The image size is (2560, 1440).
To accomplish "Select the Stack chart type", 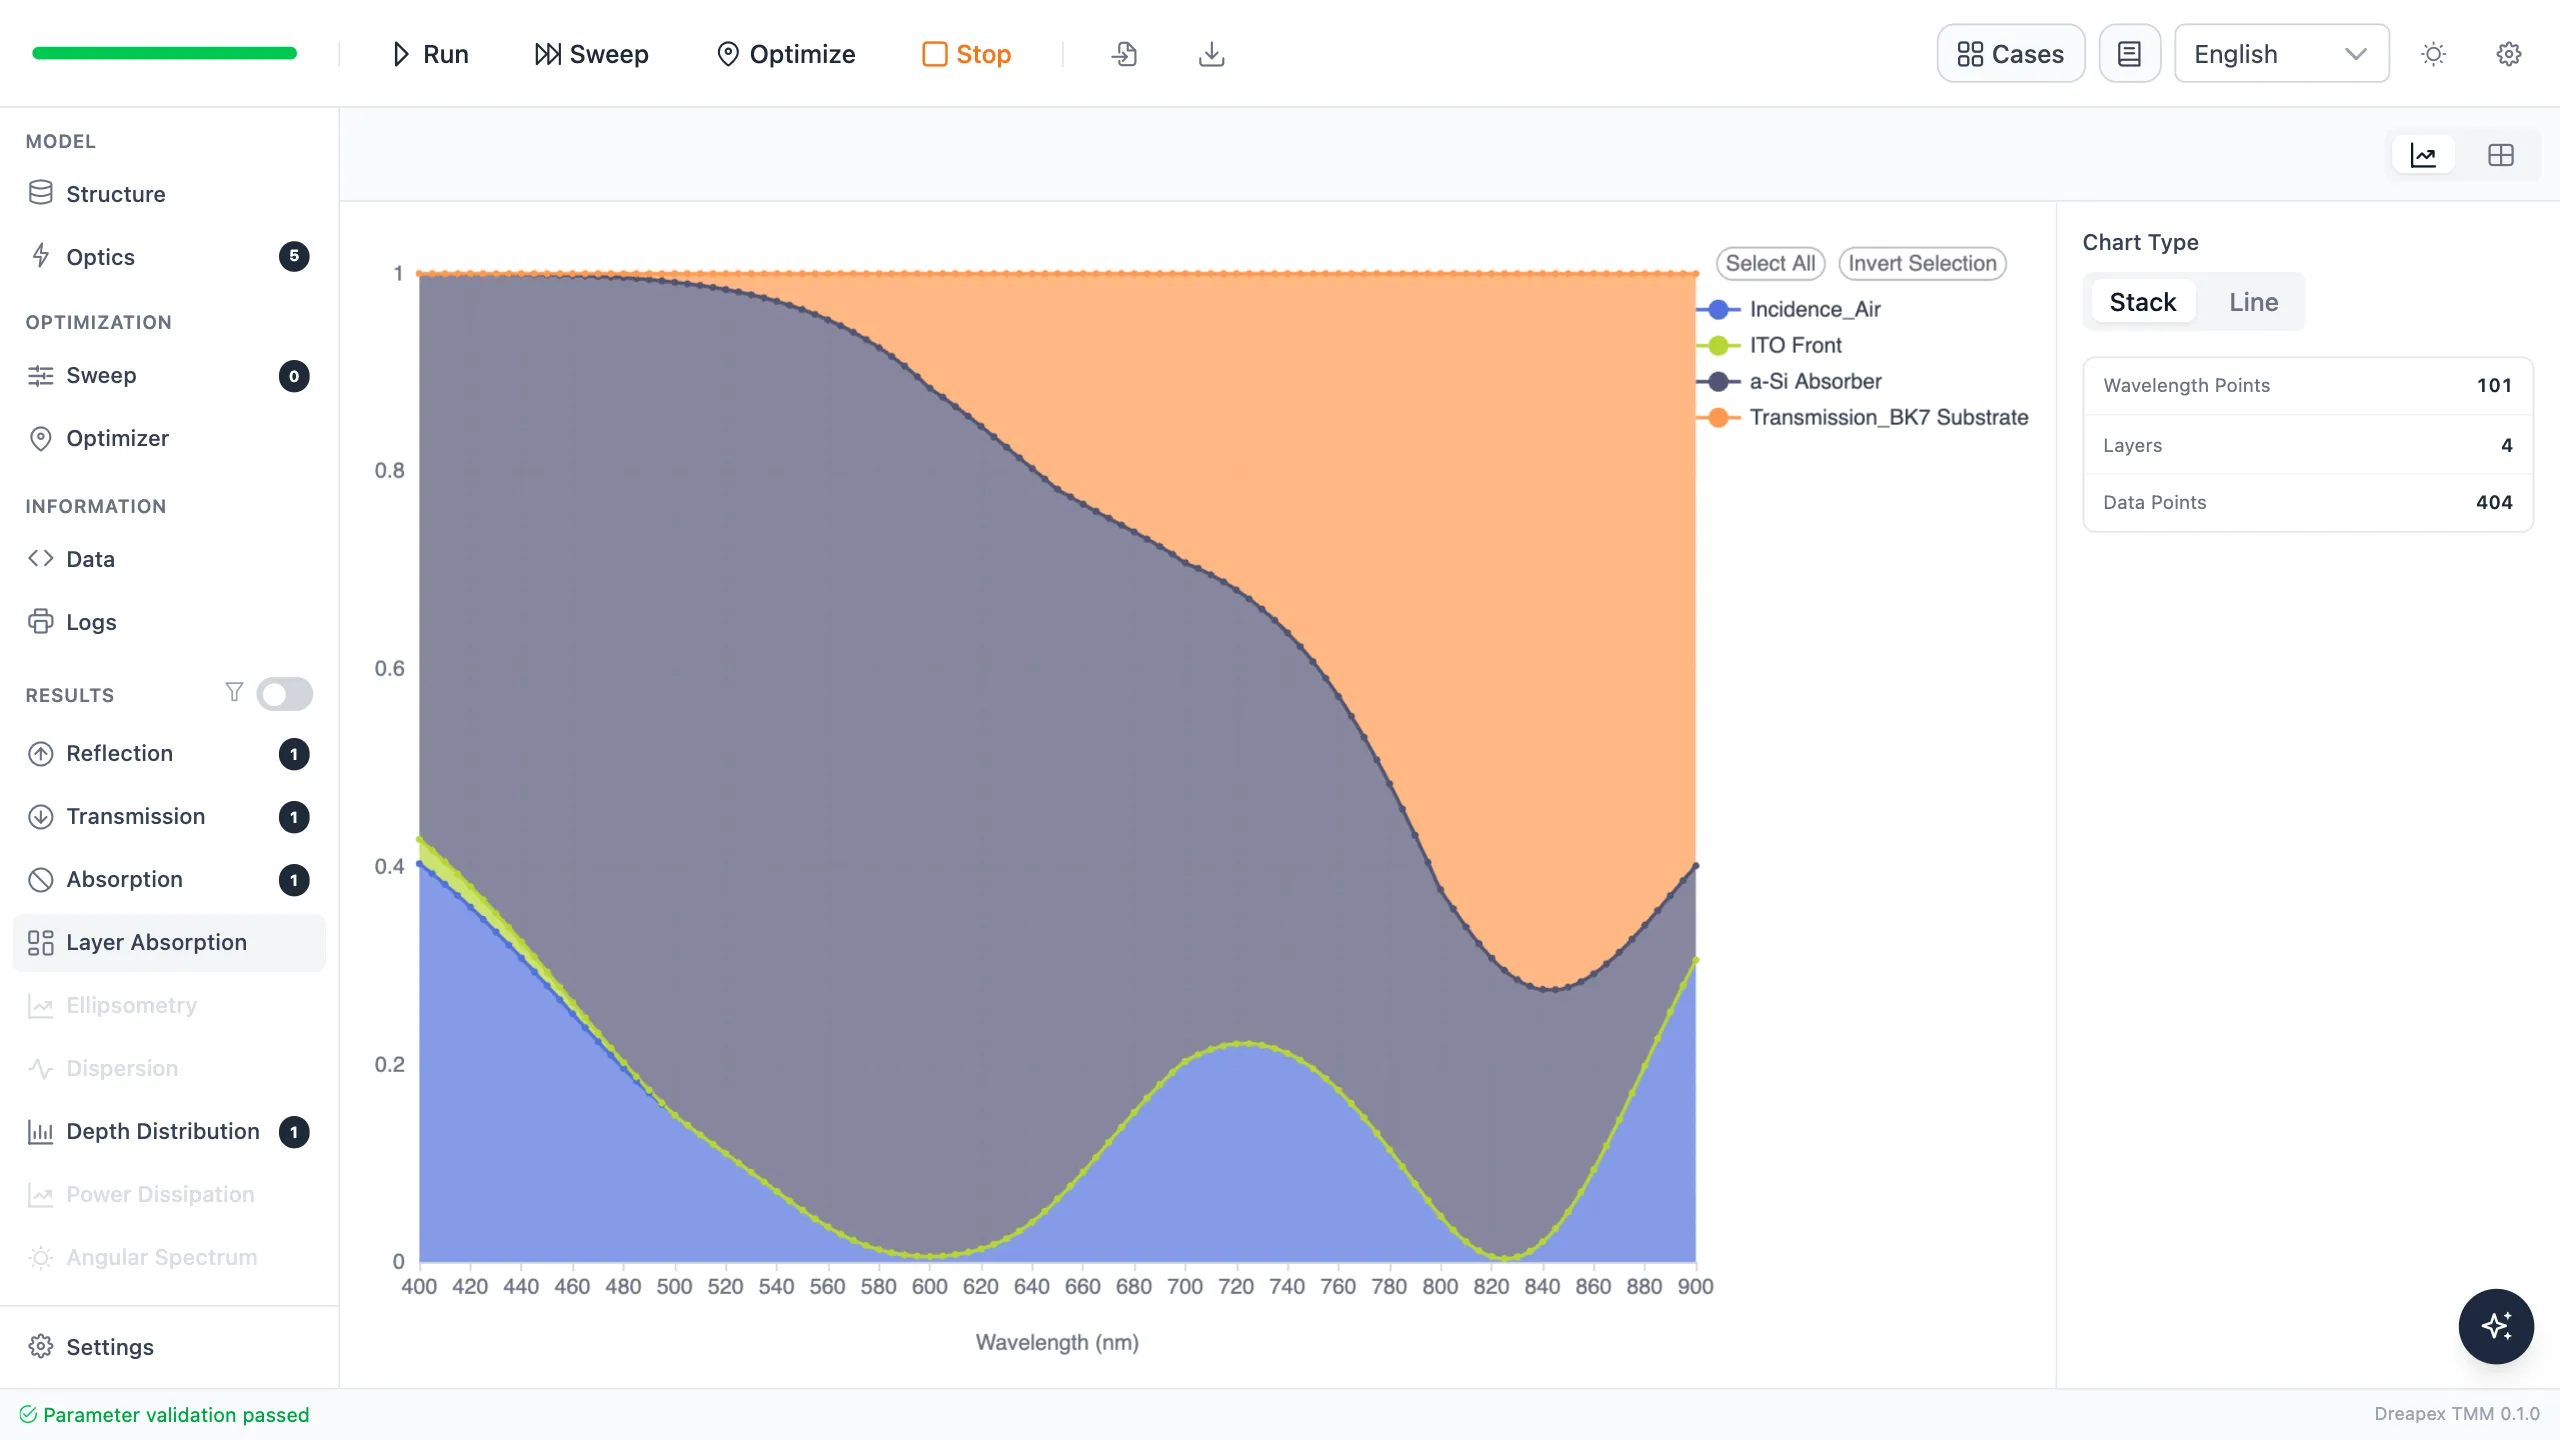I will click(2143, 302).
